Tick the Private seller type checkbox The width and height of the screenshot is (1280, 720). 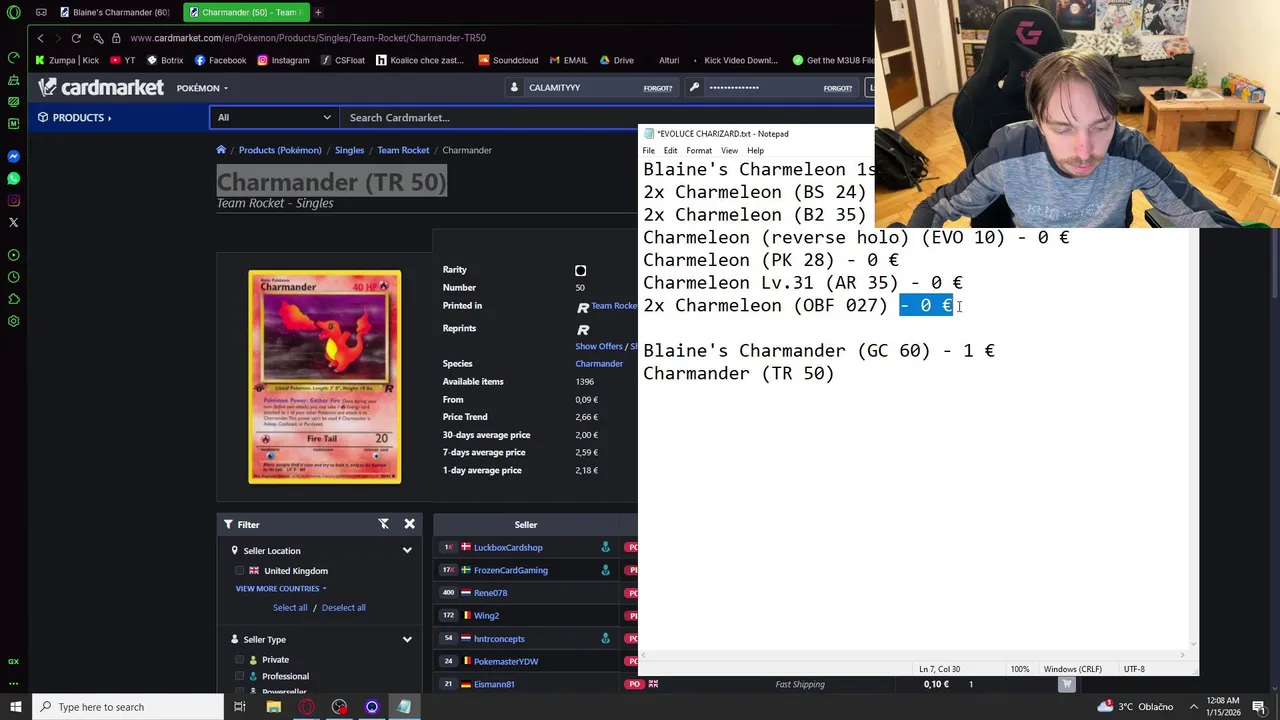point(240,660)
